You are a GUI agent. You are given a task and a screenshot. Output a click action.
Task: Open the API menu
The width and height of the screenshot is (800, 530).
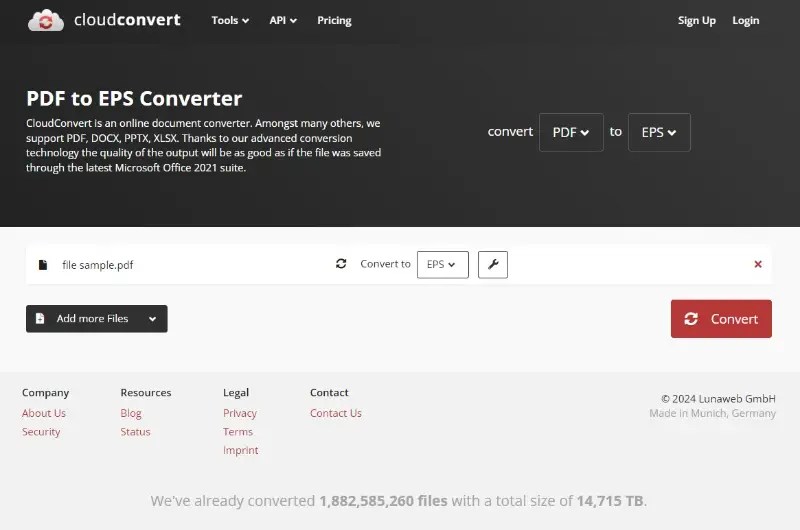tap(283, 20)
